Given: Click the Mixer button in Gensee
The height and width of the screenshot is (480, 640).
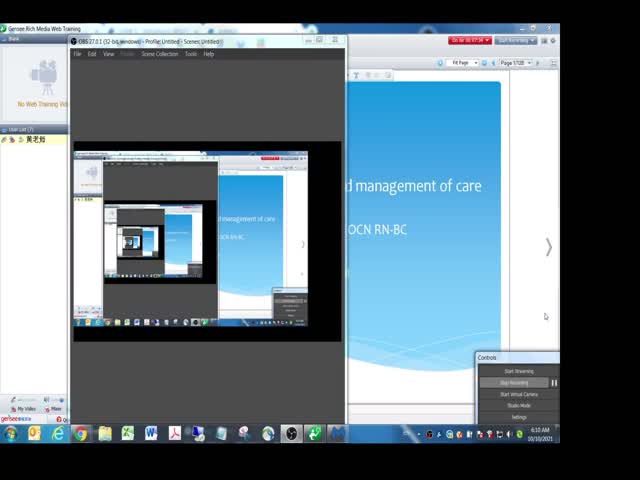Looking at the screenshot, I should [x=53, y=409].
